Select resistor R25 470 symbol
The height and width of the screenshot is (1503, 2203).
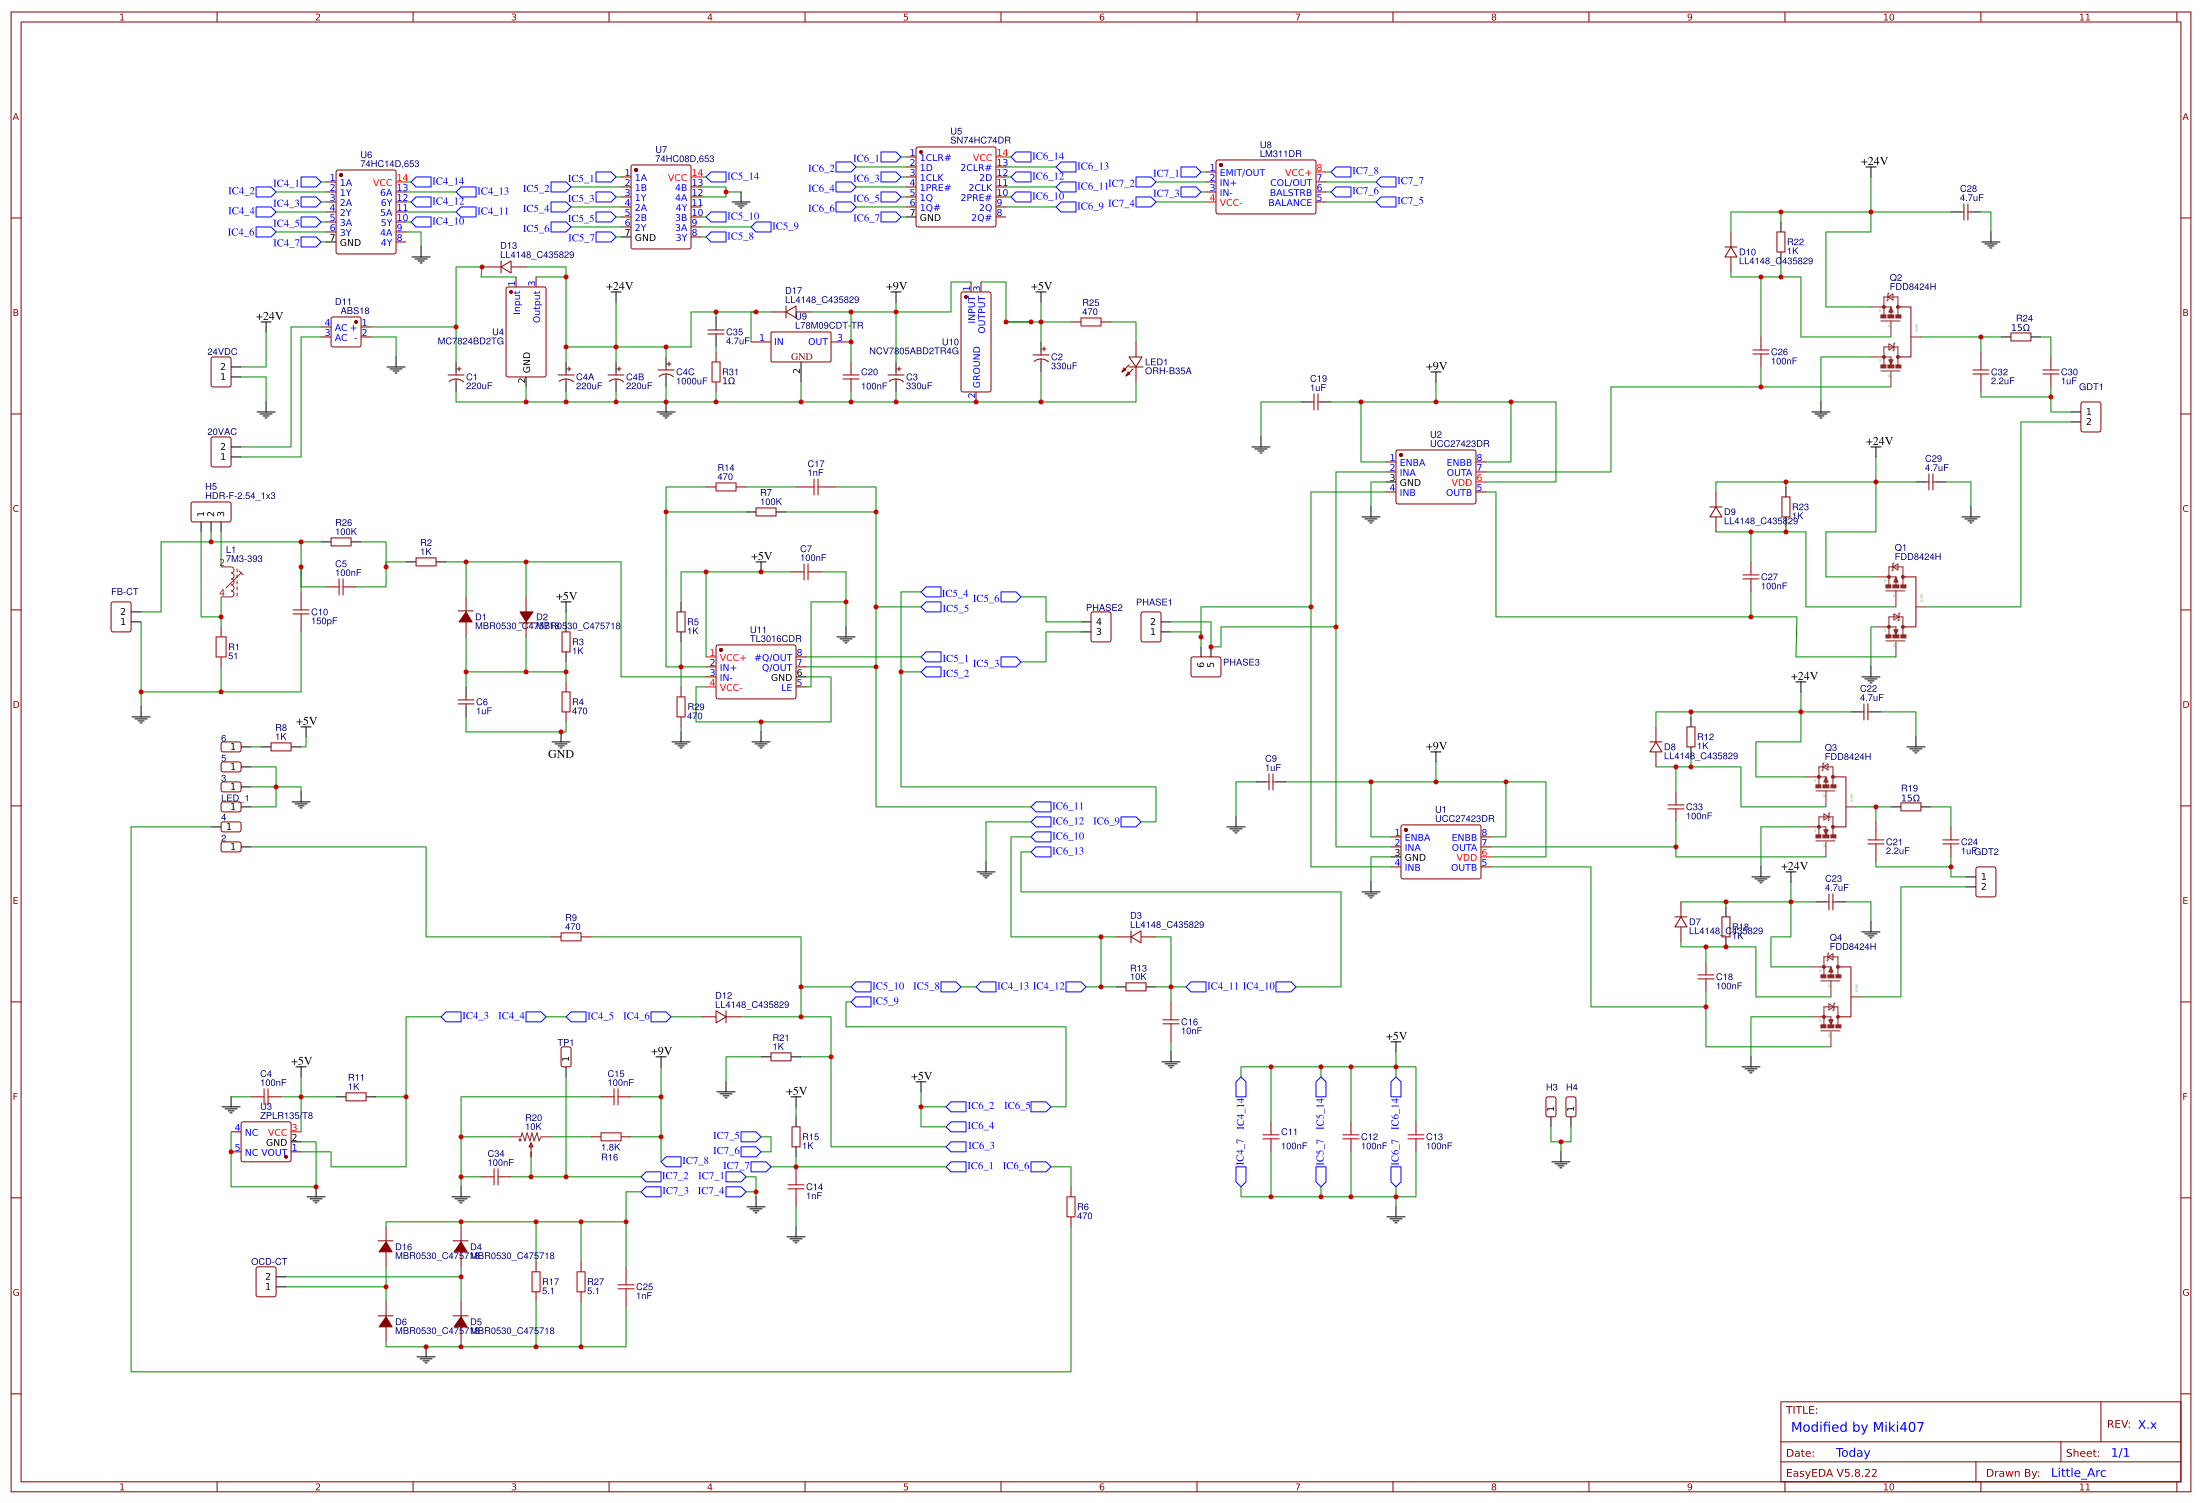pyautogui.click(x=1089, y=322)
